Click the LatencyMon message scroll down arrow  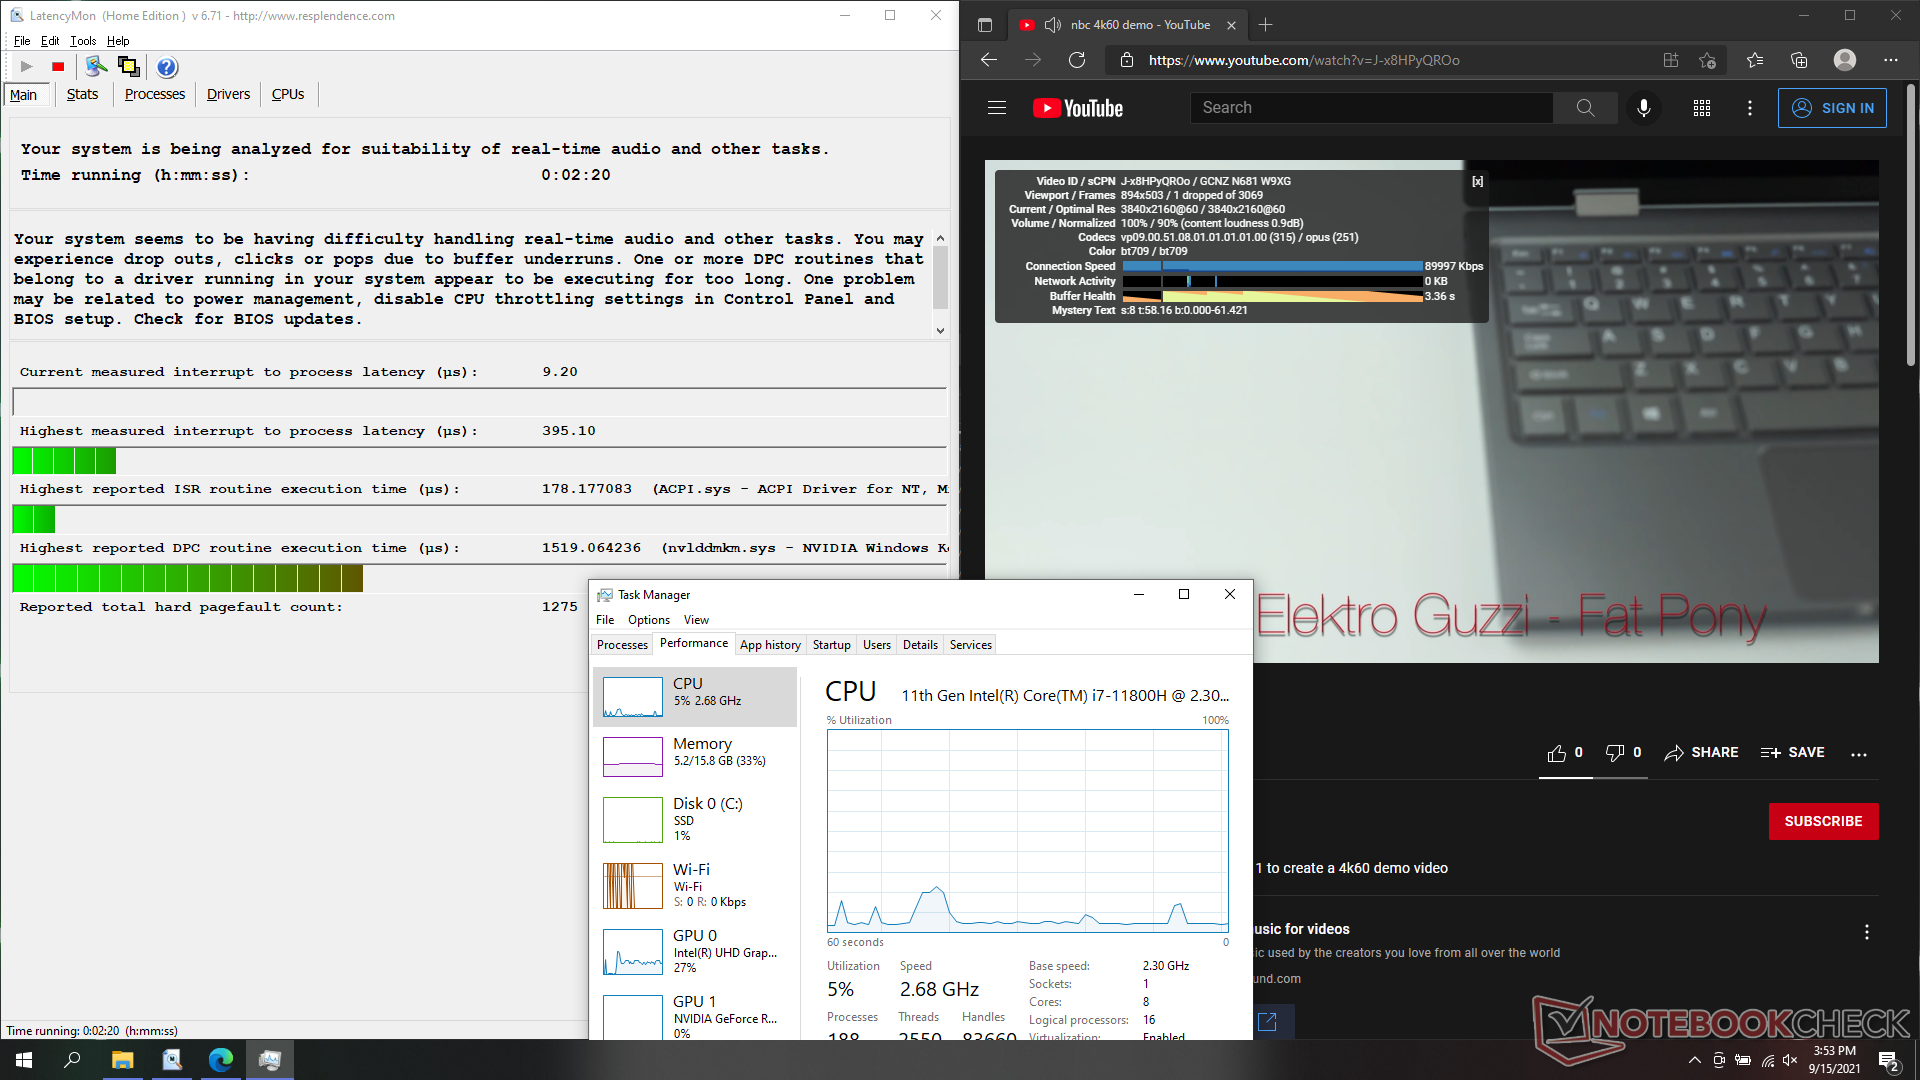point(940,330)
